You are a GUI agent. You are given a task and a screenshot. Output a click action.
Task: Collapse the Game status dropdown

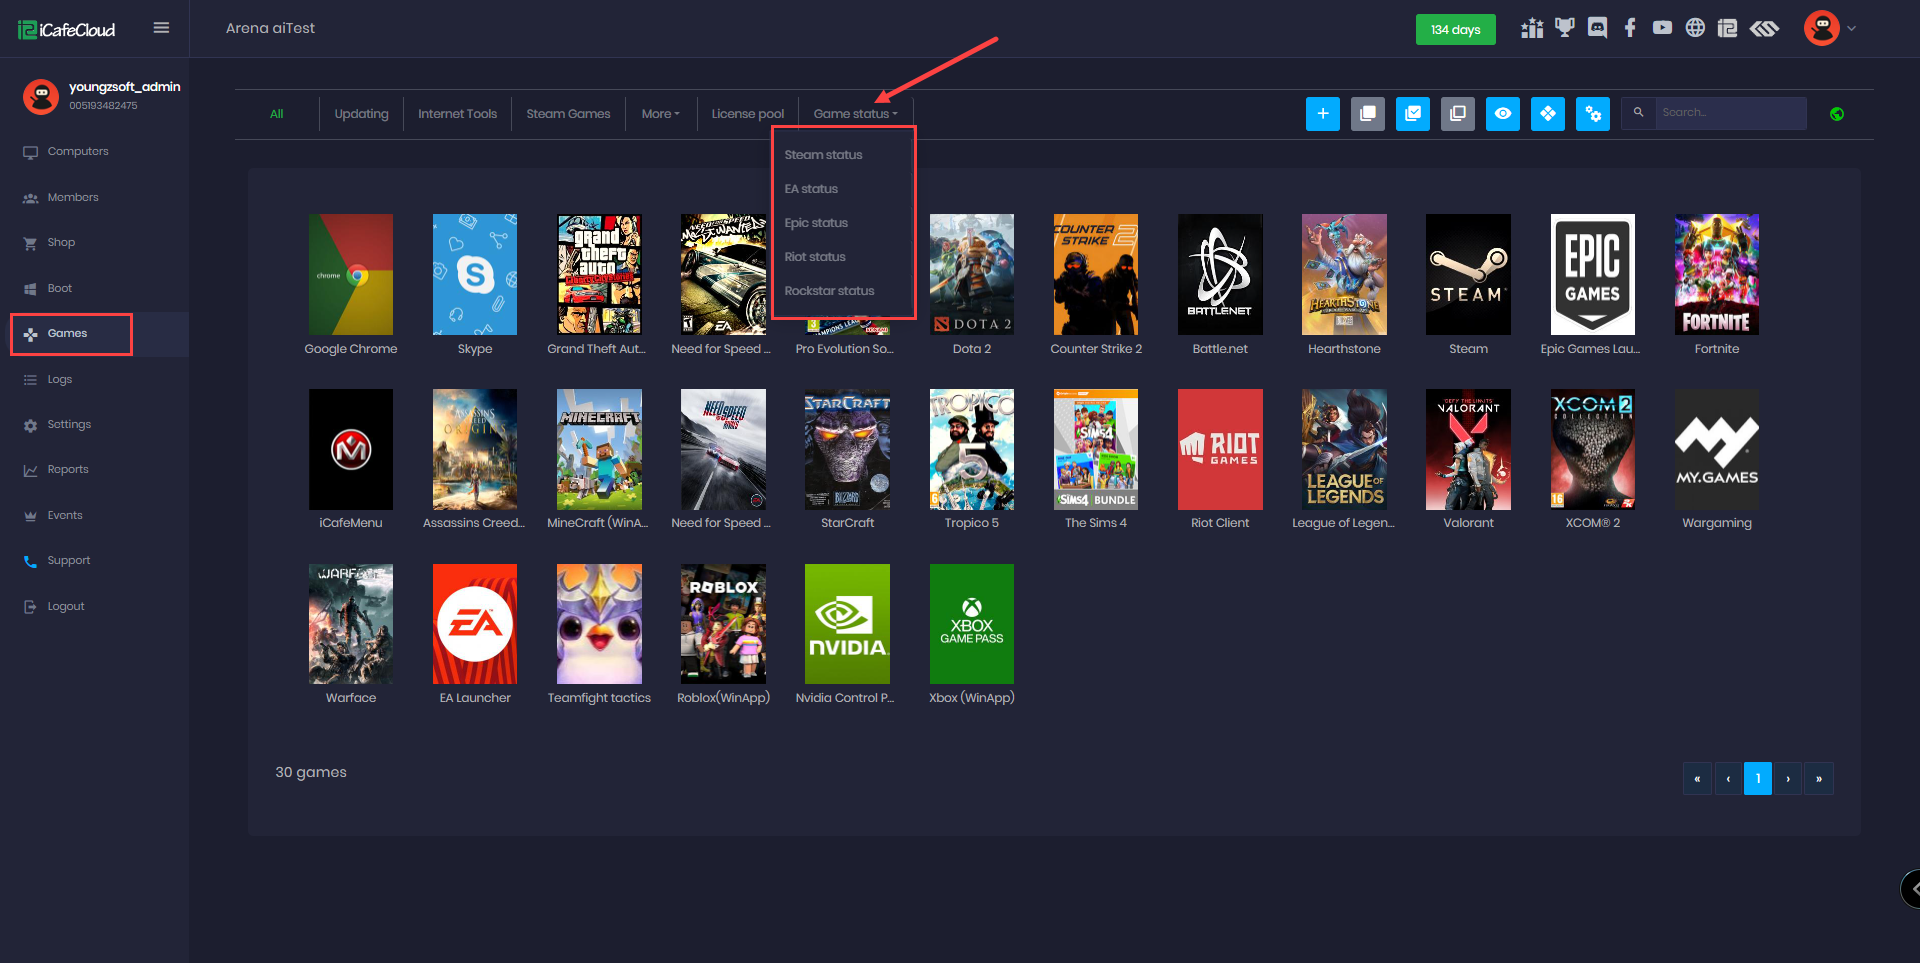click(x=855, y=114)
